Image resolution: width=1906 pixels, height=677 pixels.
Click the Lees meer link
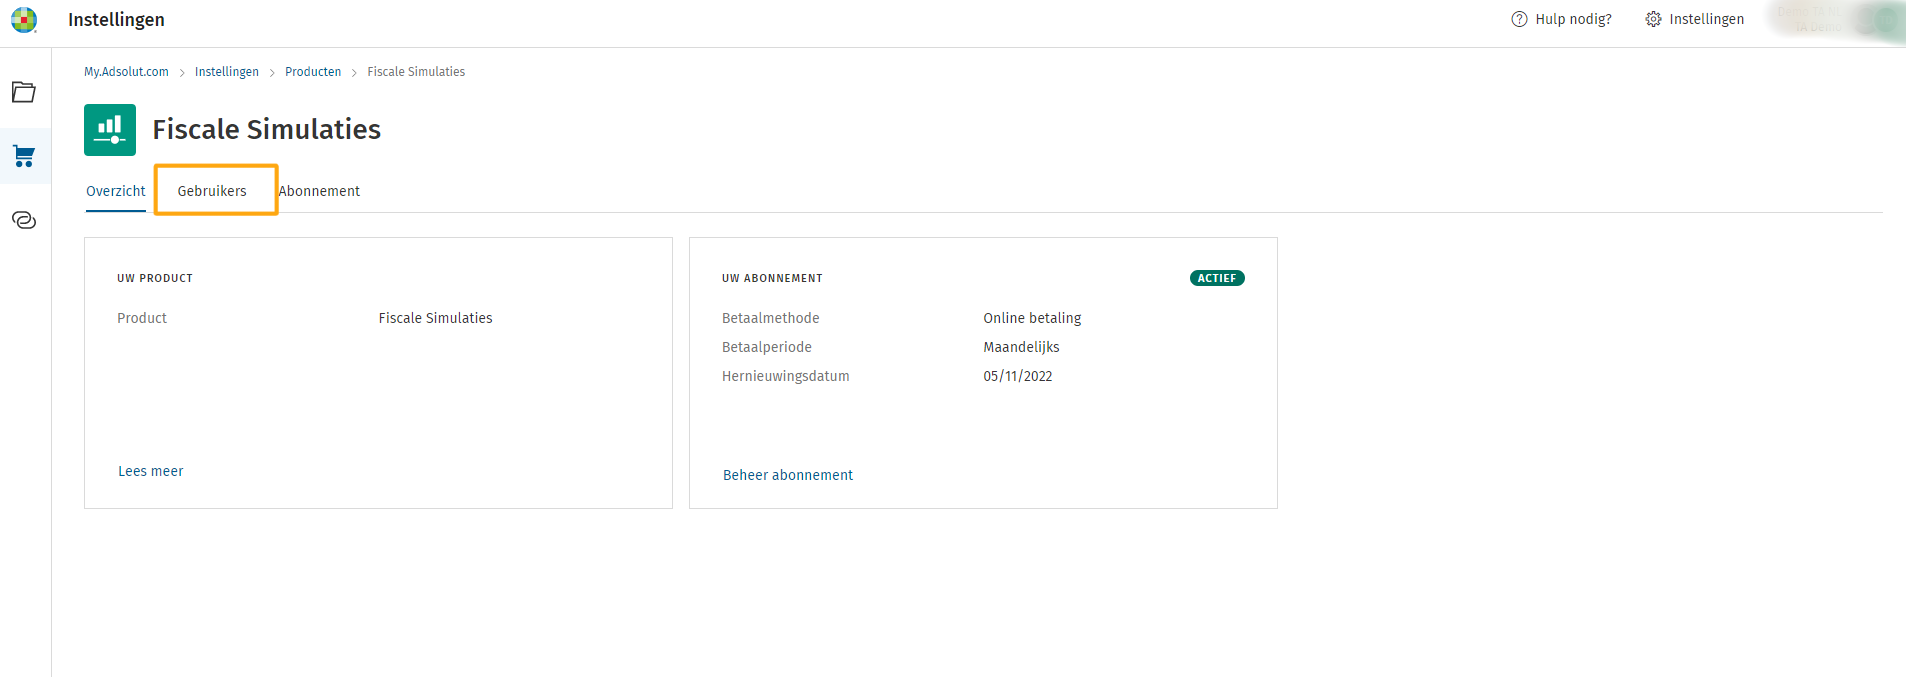coord(151,471)
